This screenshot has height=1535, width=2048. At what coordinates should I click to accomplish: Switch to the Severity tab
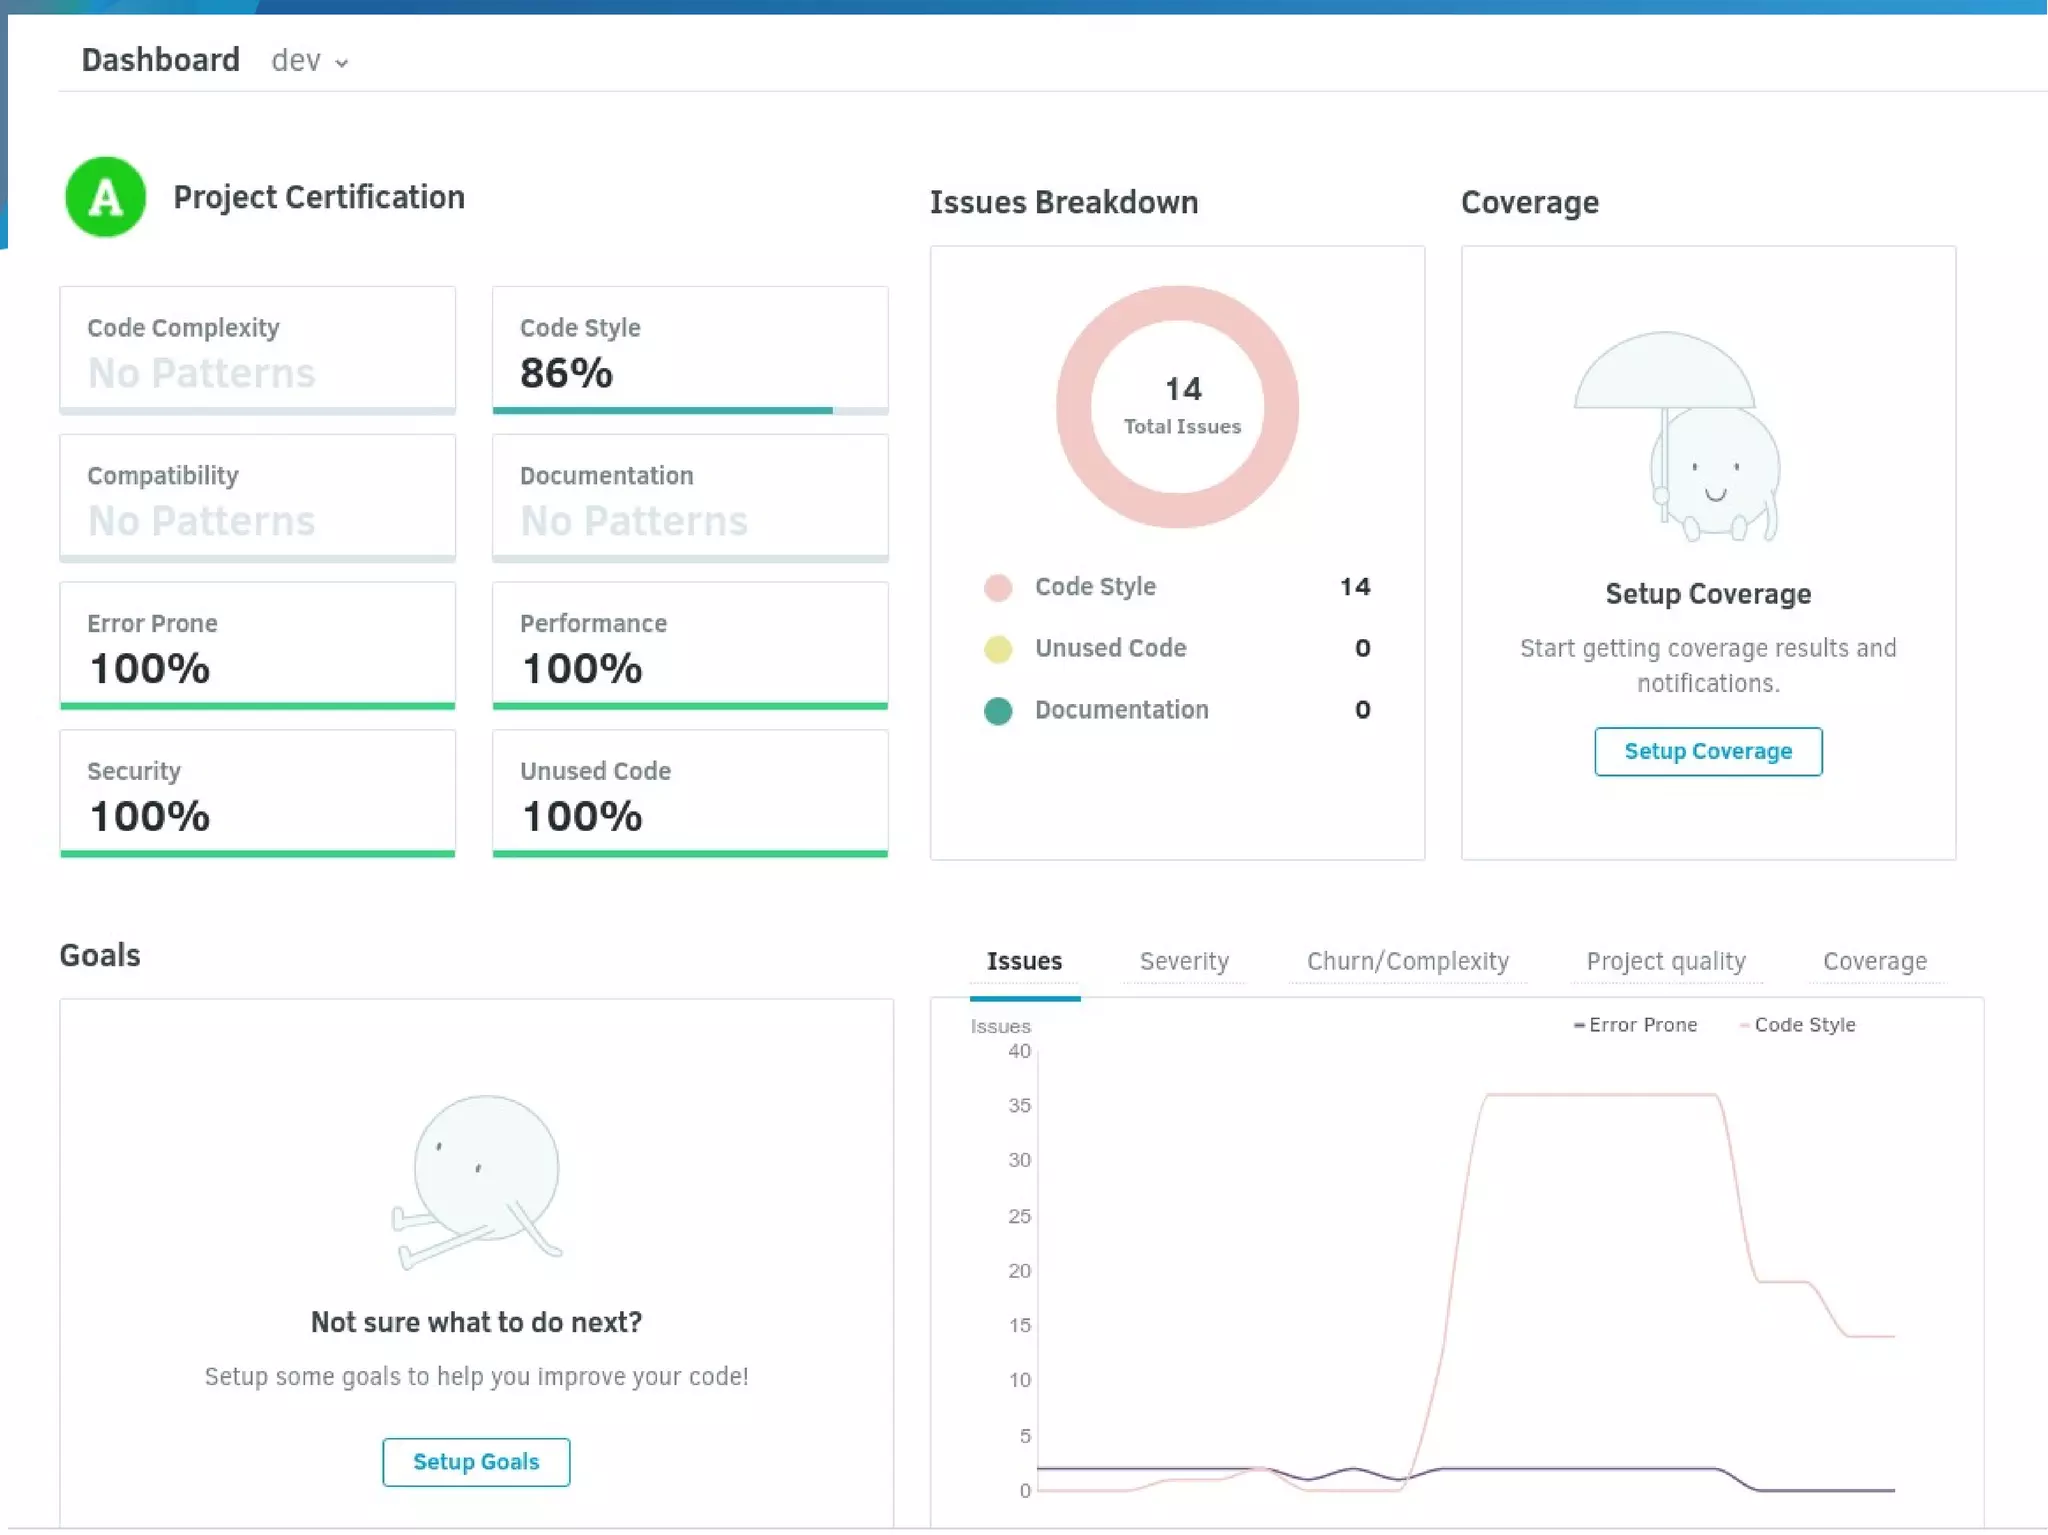pos(1183,961)
